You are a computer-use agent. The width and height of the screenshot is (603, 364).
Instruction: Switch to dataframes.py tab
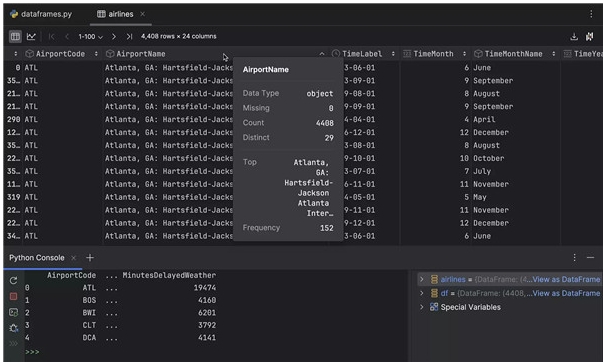(41, 14)
